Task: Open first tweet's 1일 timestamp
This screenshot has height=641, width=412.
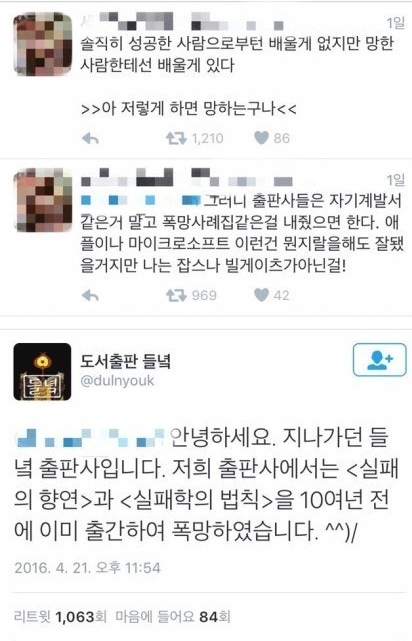Action: 395,23
